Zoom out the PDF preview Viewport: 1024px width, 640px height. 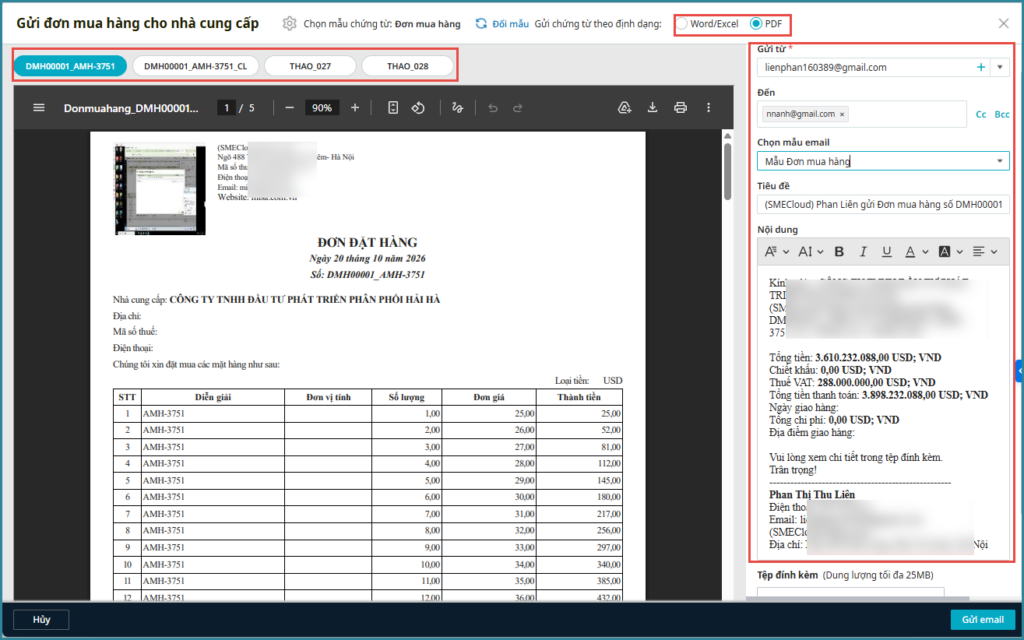290,108
